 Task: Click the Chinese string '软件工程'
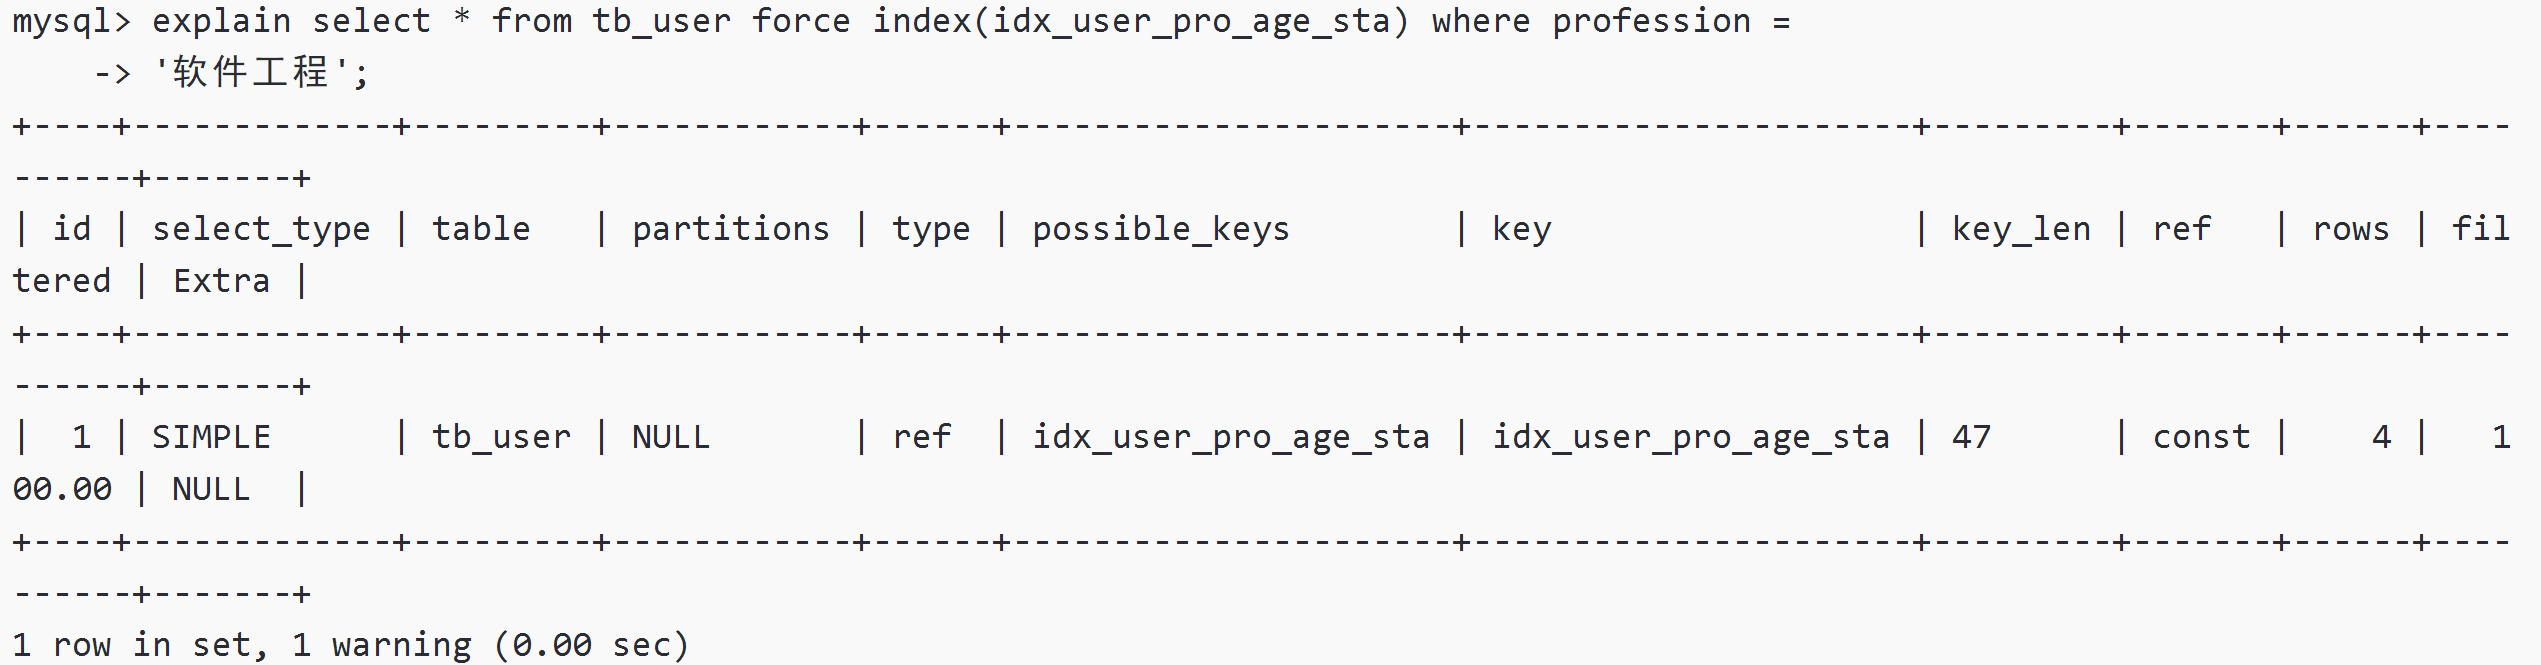pos(251,73)
